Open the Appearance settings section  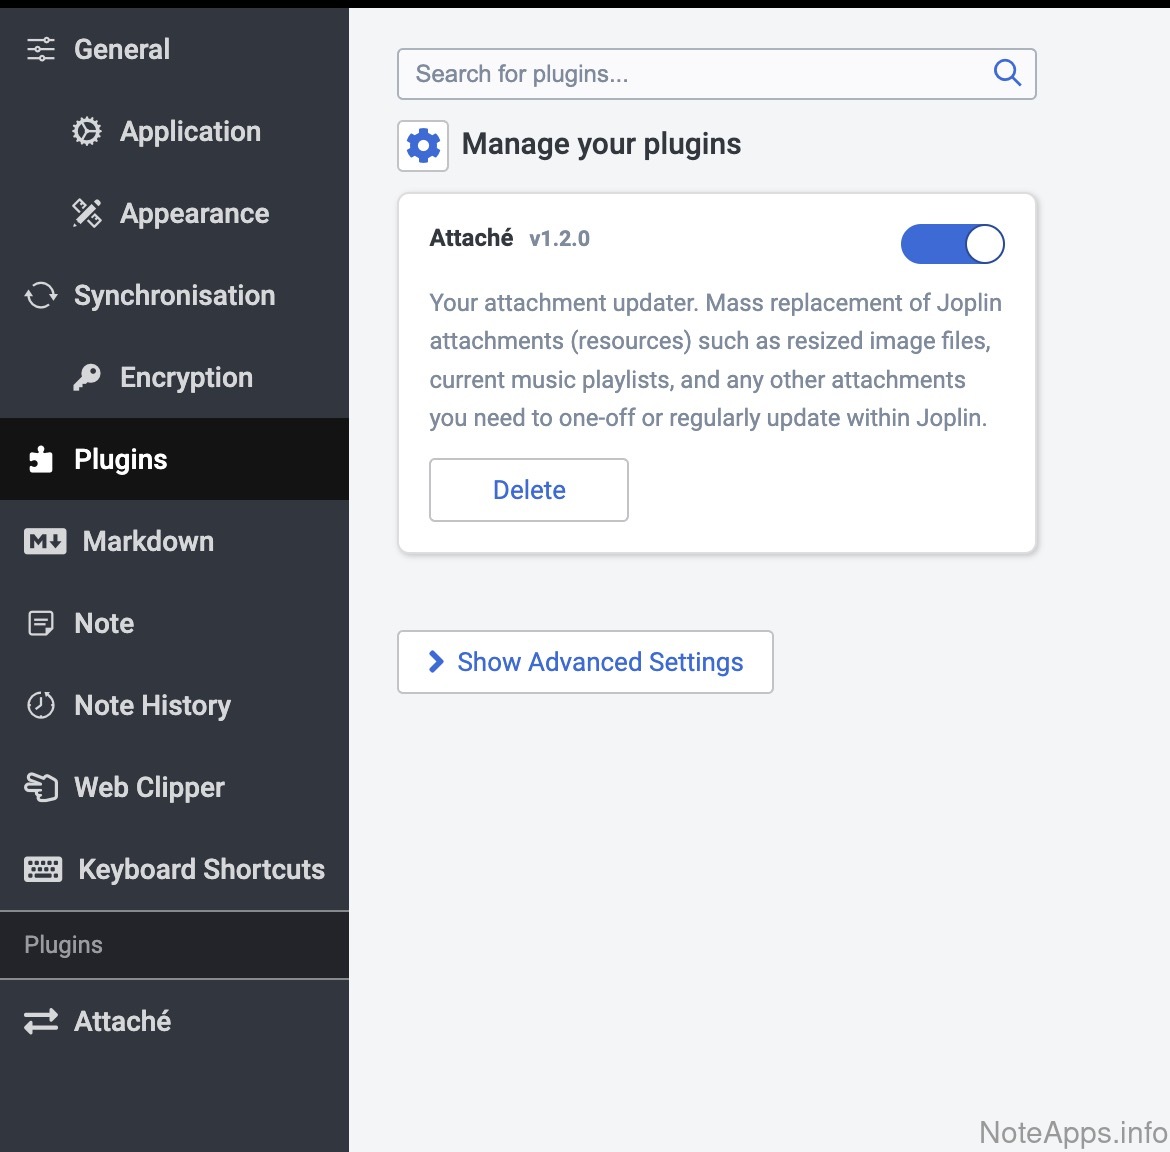tap(194, 214)
